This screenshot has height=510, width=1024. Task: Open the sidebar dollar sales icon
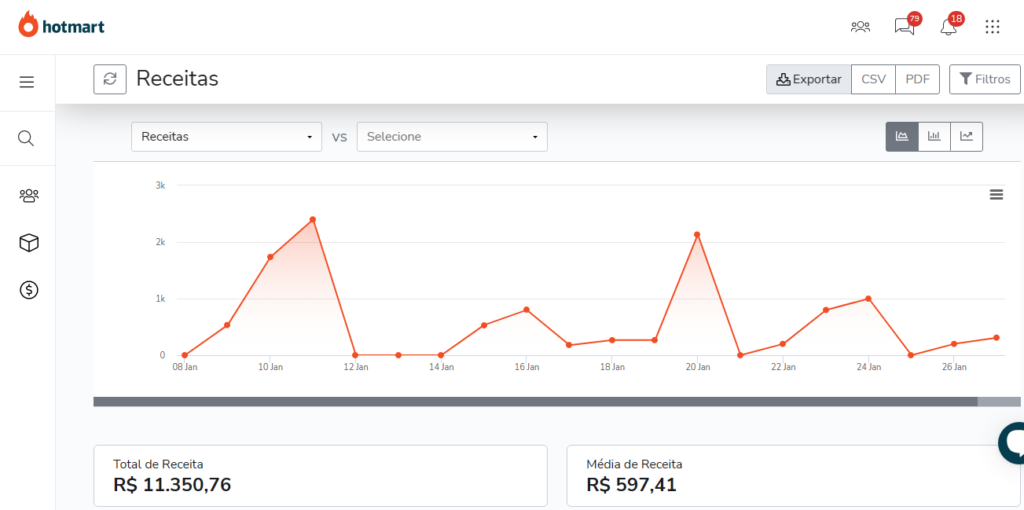29,290
